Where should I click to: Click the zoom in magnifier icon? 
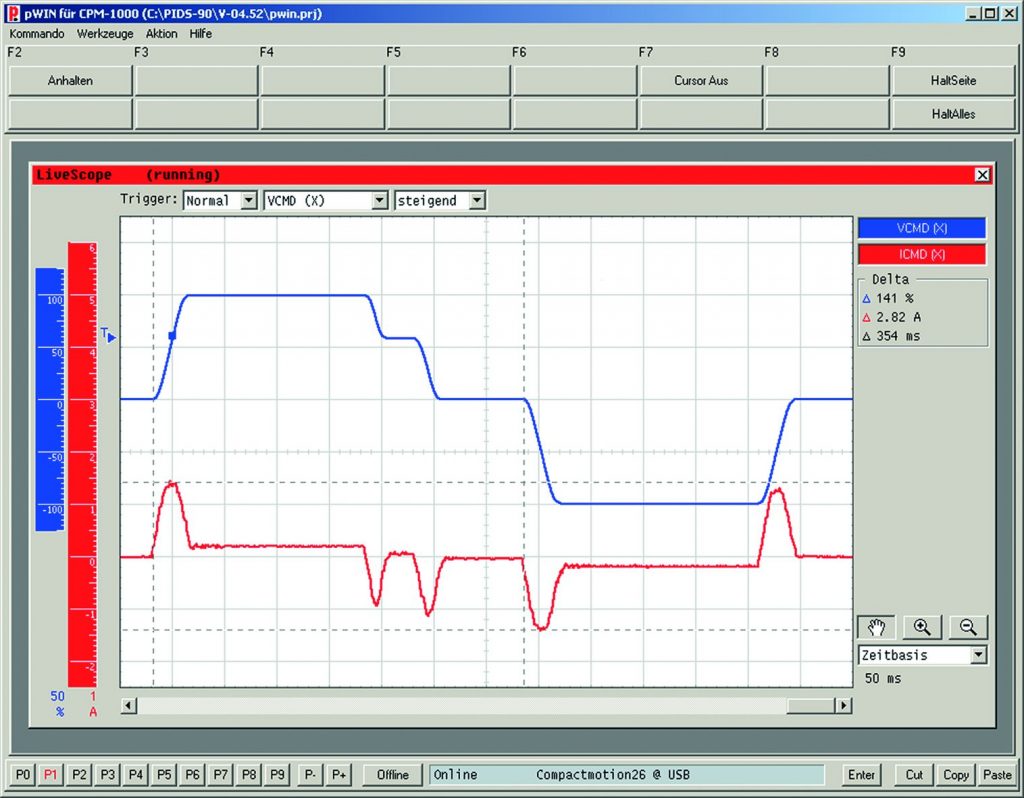(x=922, y=627)
